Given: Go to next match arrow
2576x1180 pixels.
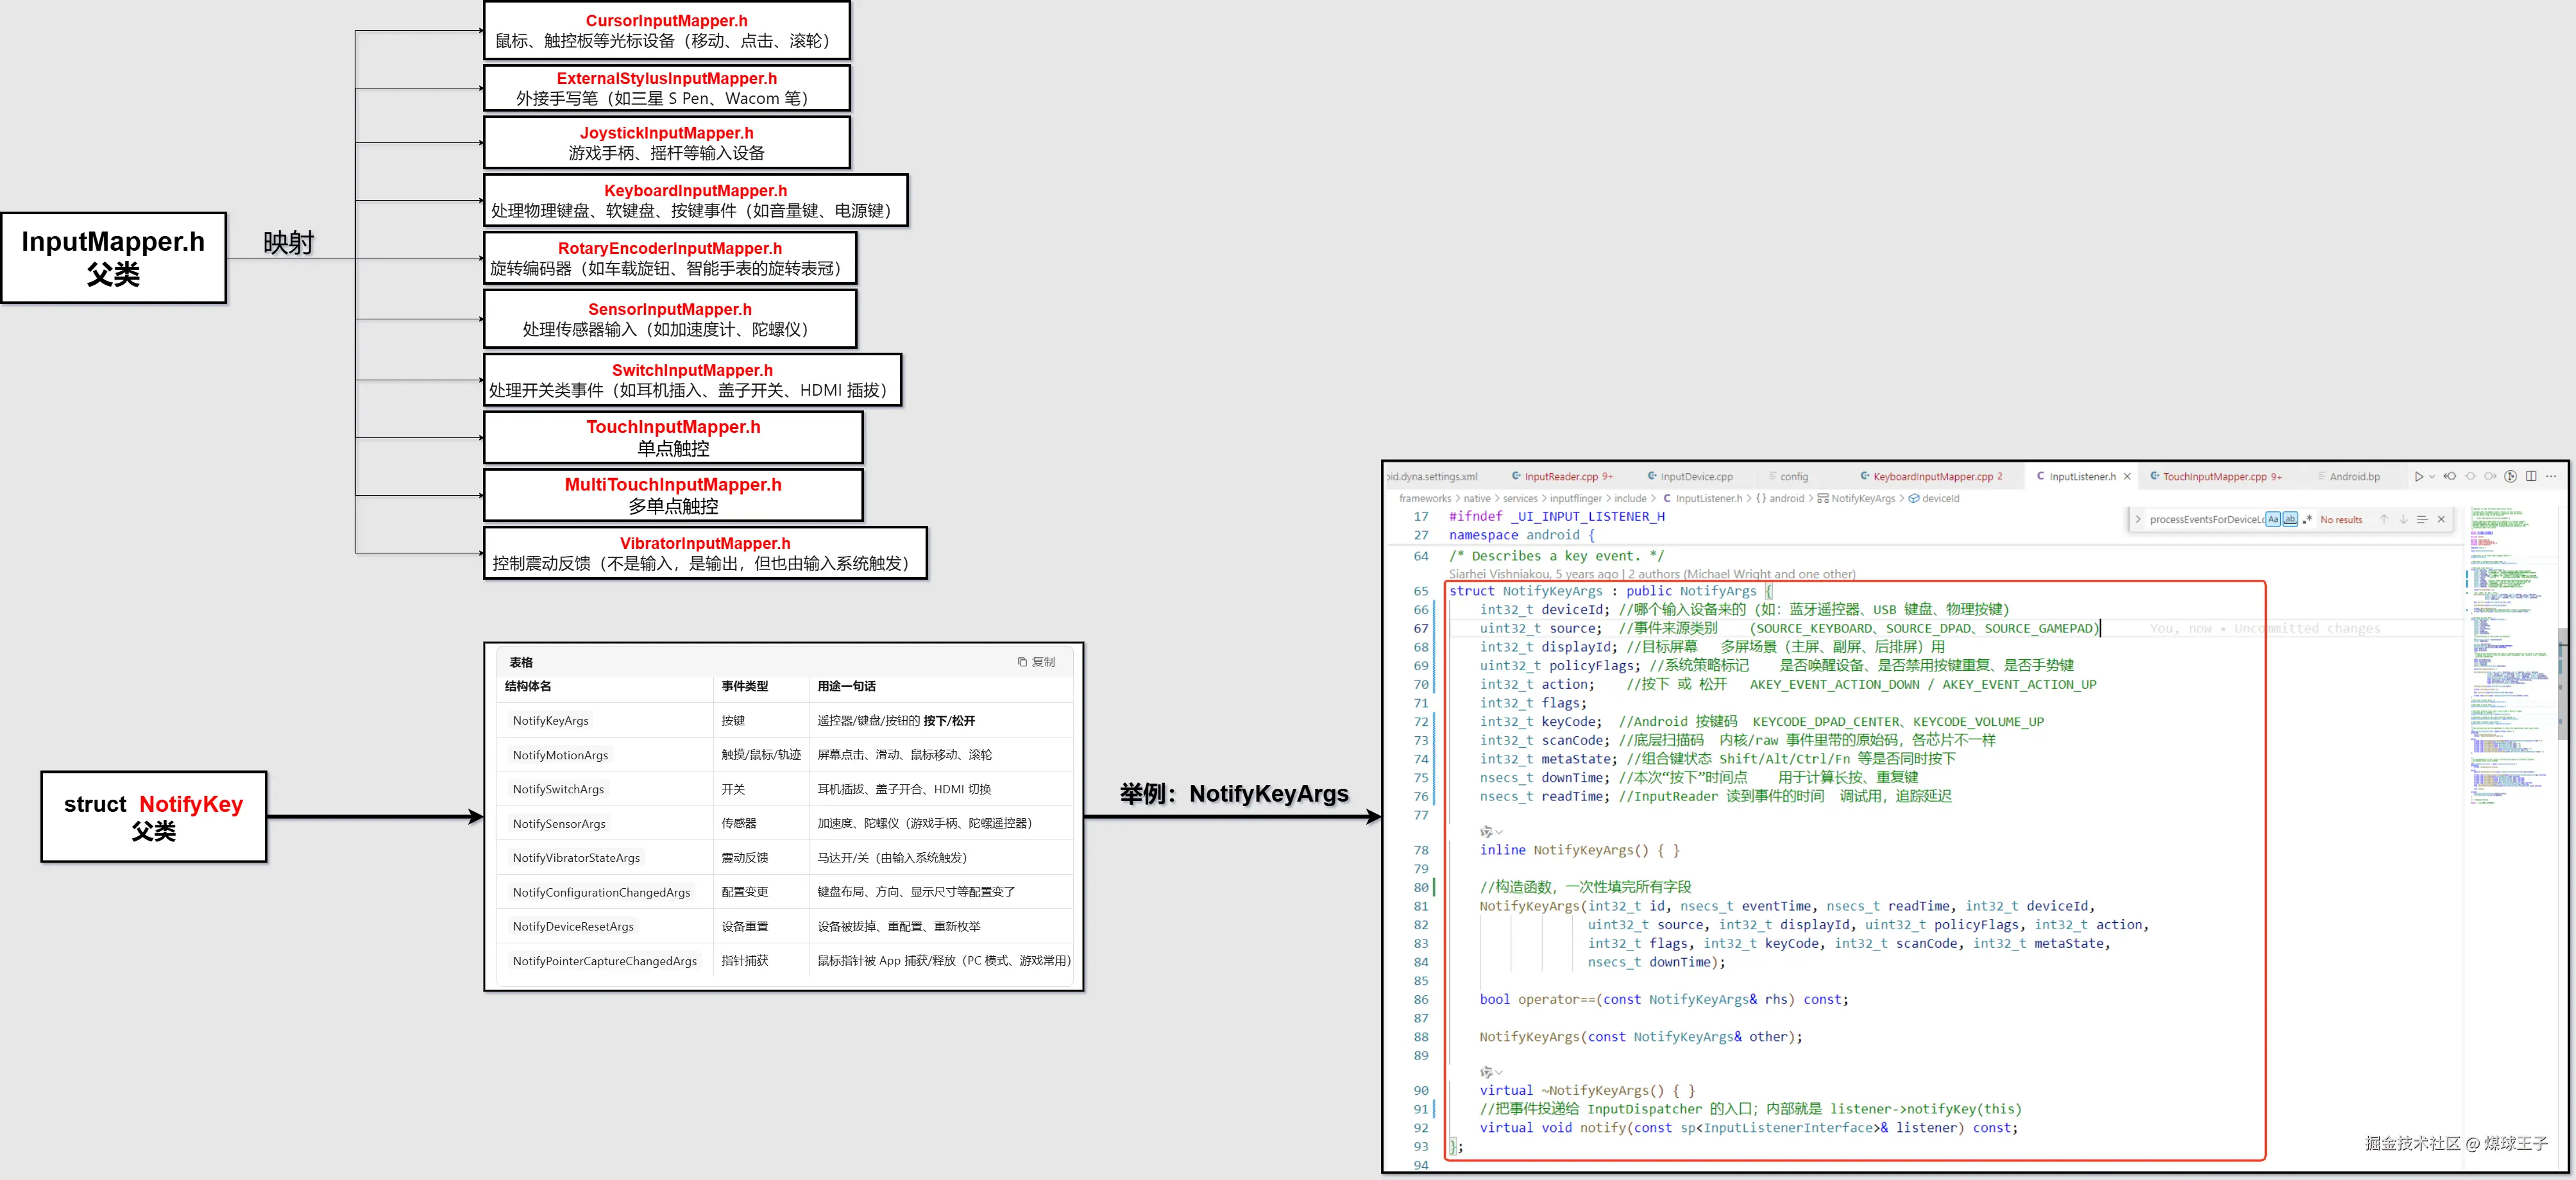Looking at the screenshot, I should point(2403,519).
